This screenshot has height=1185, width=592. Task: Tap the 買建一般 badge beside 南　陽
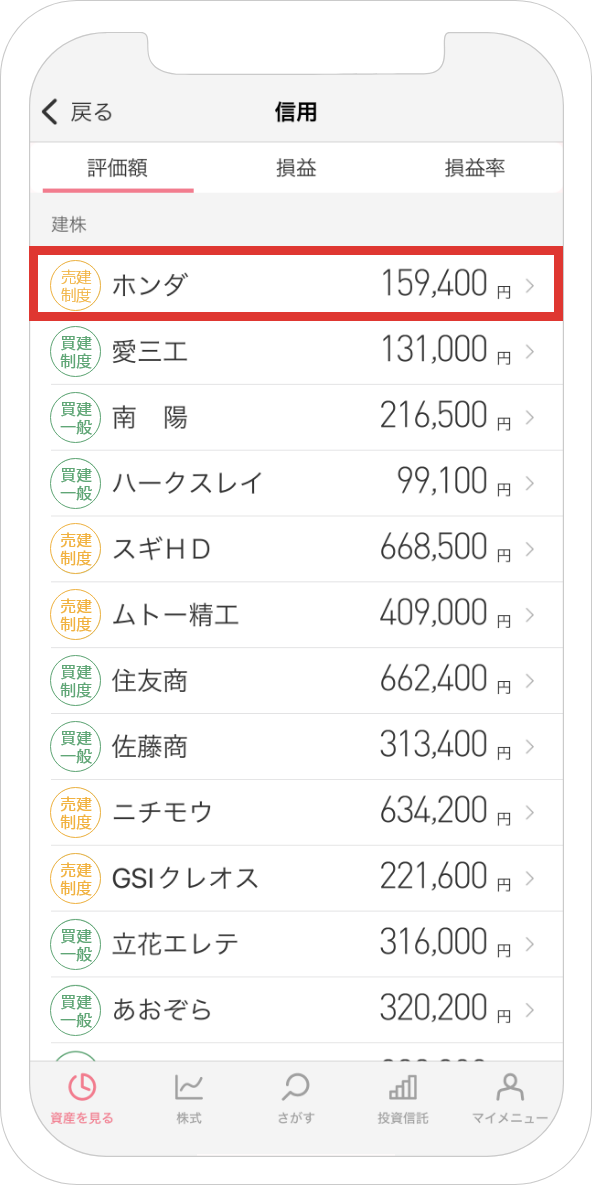(76, 417)
